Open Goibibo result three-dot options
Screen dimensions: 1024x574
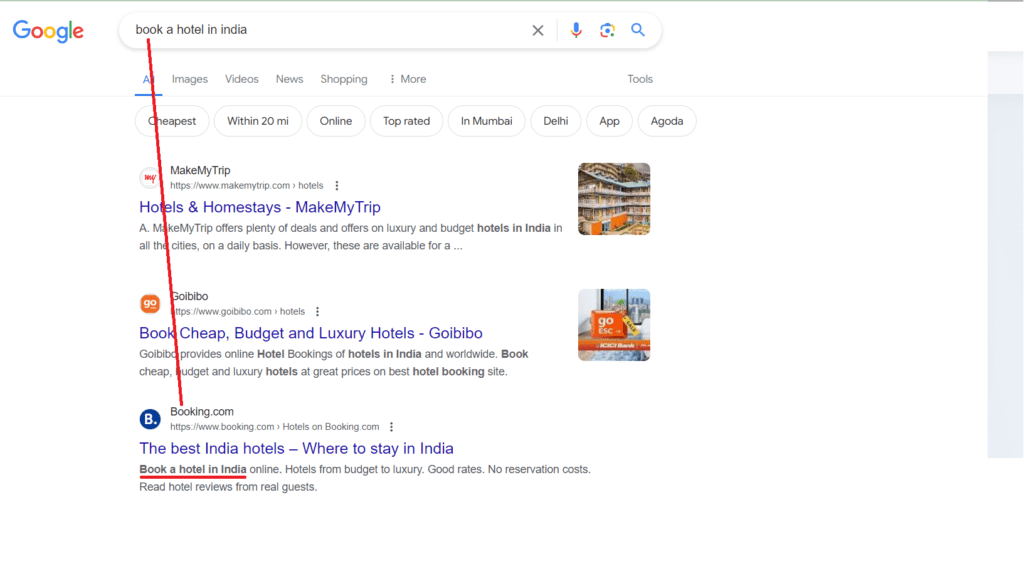click(x=317, y=311)
